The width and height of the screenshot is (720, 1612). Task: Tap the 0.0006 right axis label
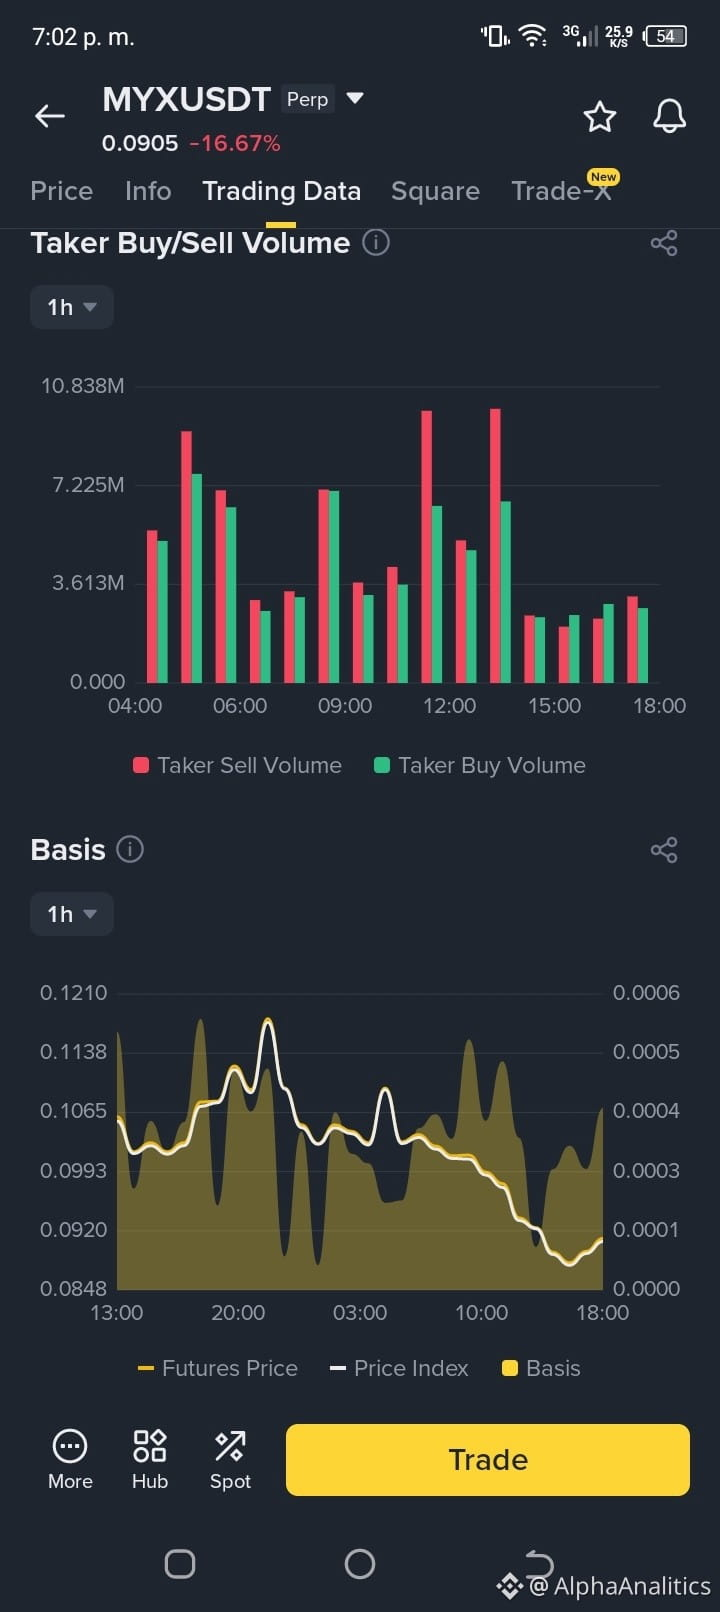[x=646, y=993]
